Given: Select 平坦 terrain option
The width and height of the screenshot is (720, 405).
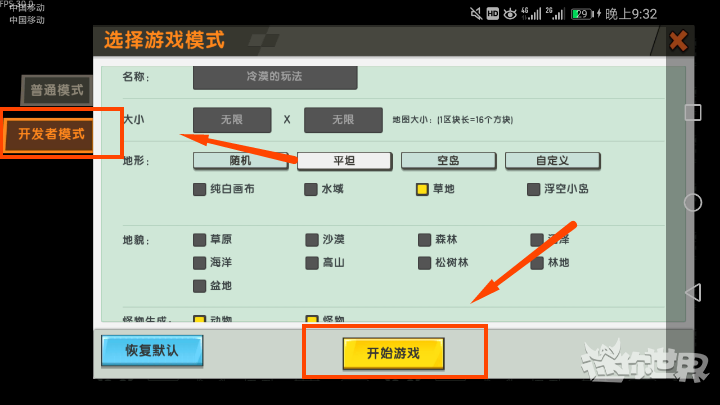Looking at the screenshot, I should click(344, 160).
